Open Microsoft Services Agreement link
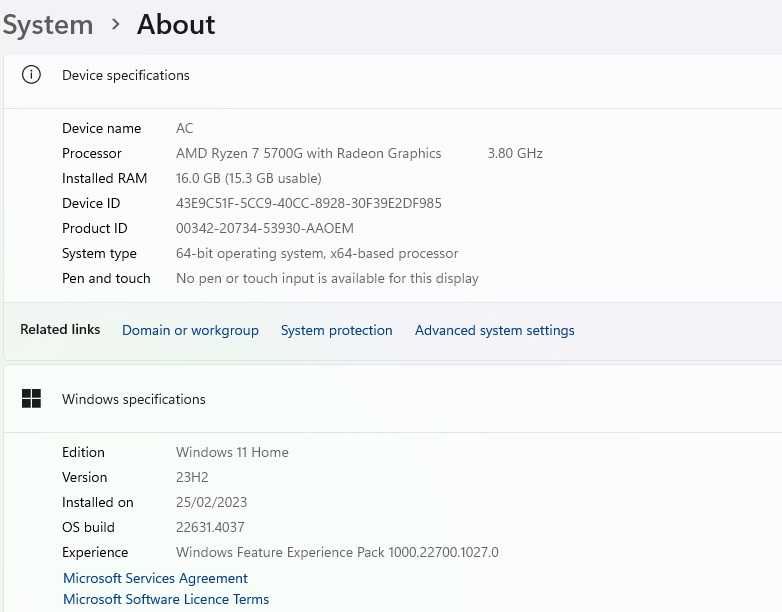782x612 pixels. 155,578
